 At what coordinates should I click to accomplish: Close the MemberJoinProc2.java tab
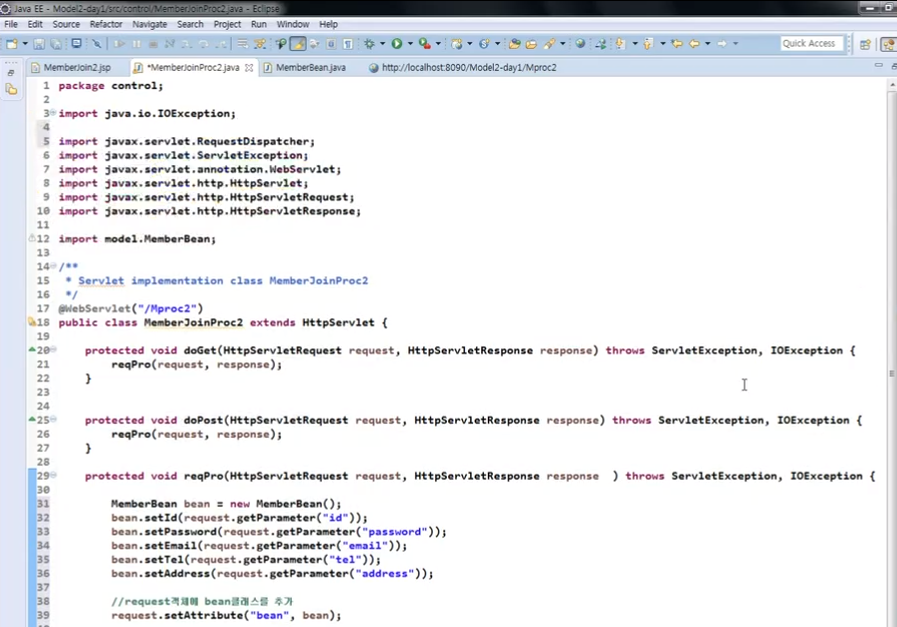coord(249,68)
